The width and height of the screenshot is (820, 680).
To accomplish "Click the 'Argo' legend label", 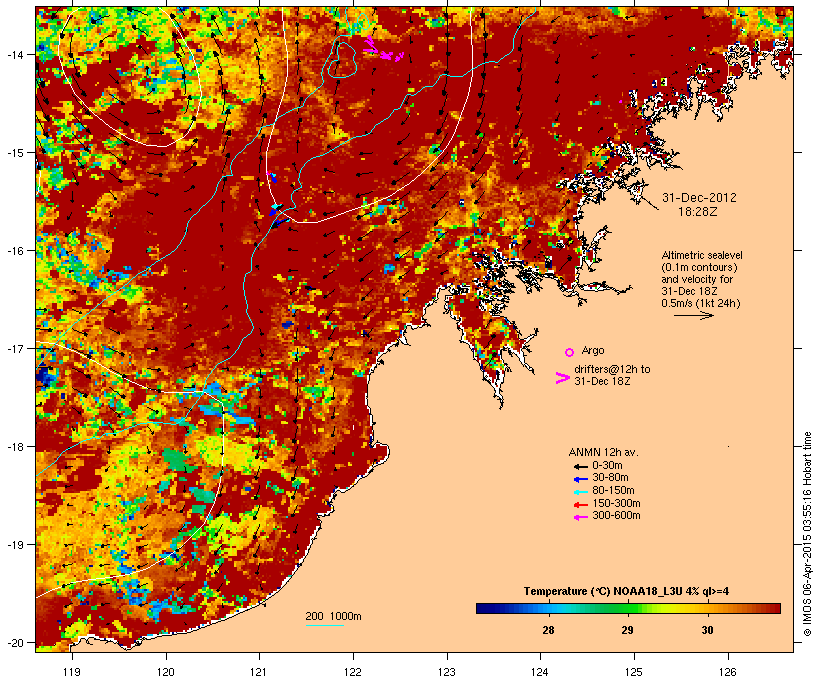I will 593,350.
